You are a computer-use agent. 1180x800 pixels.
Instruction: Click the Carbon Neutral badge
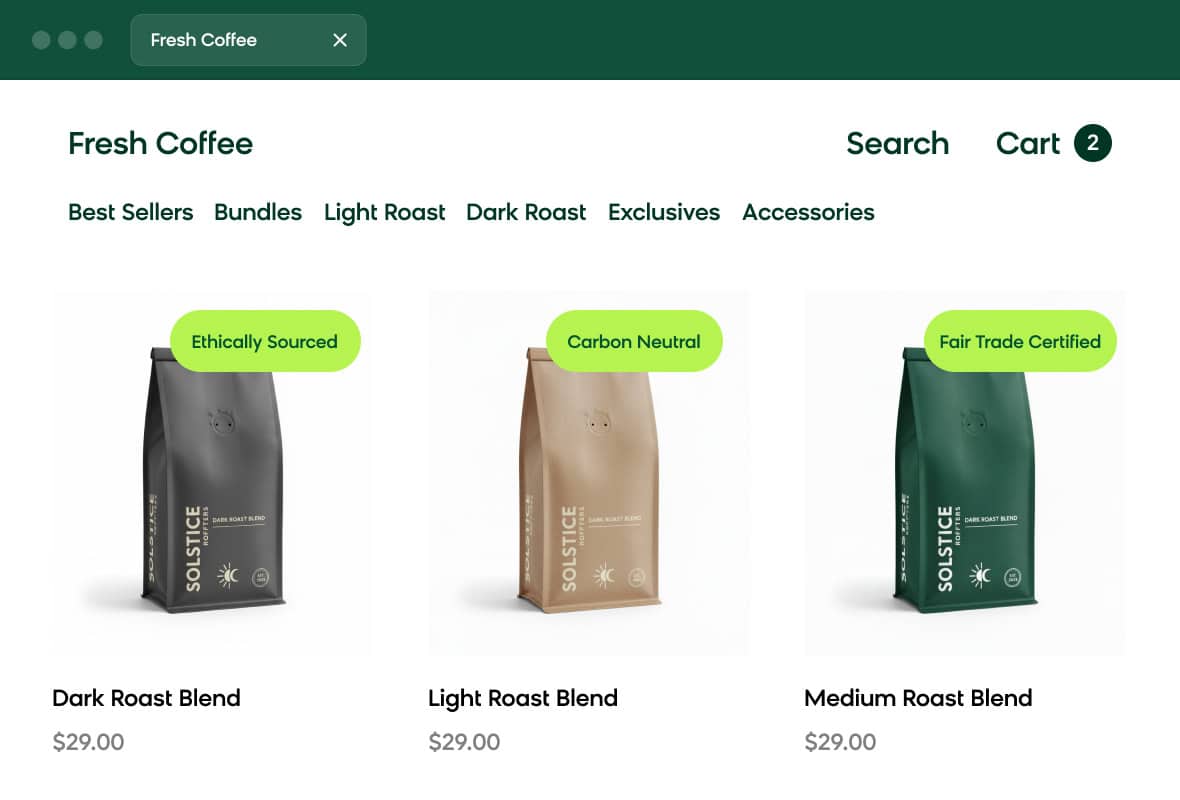634,341
